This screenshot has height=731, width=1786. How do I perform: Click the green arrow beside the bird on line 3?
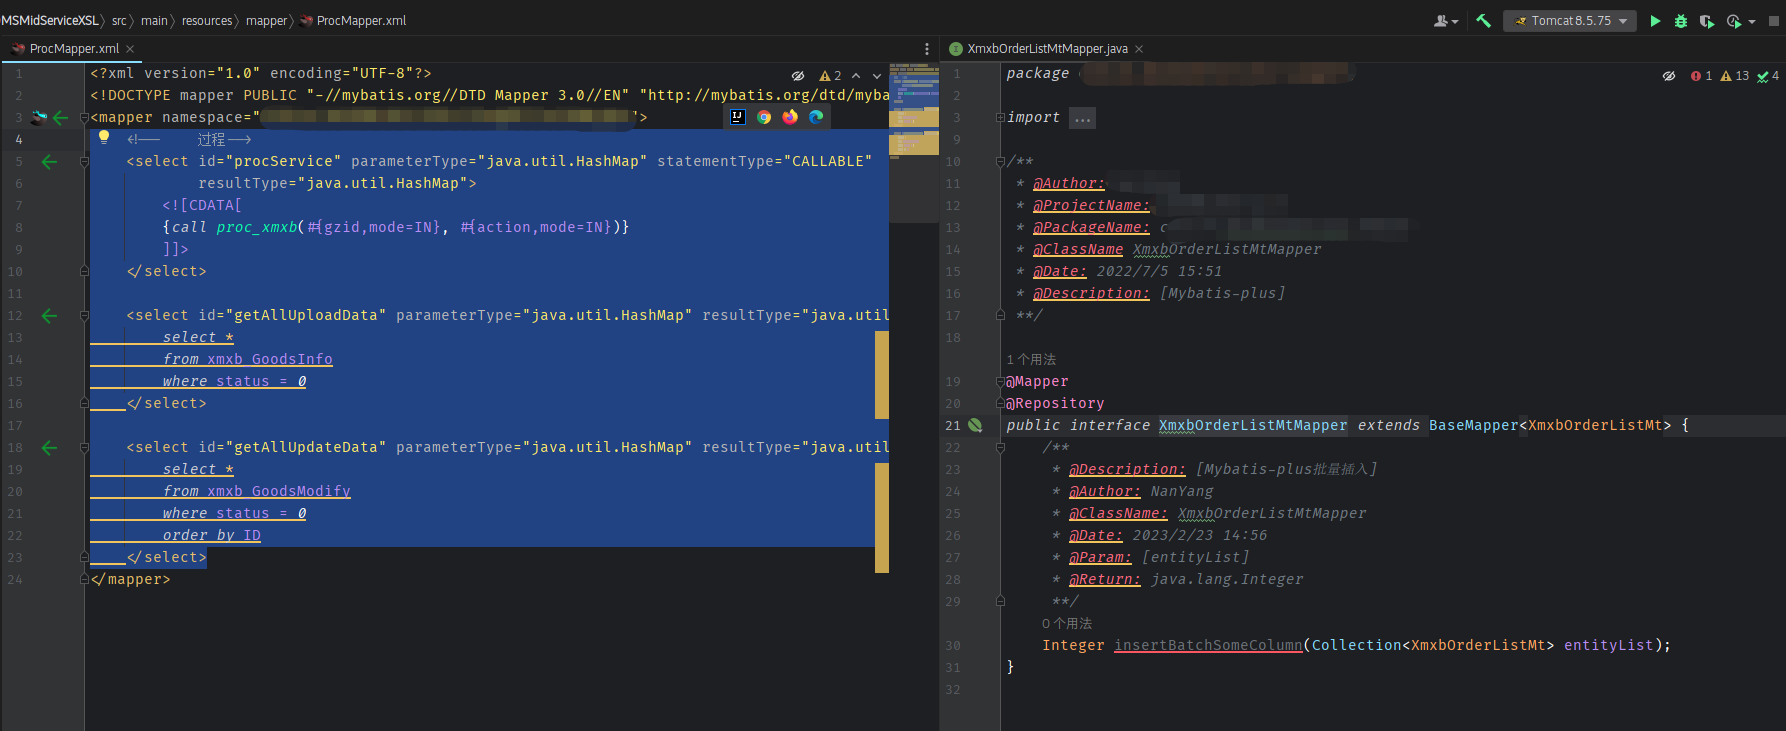60,117
